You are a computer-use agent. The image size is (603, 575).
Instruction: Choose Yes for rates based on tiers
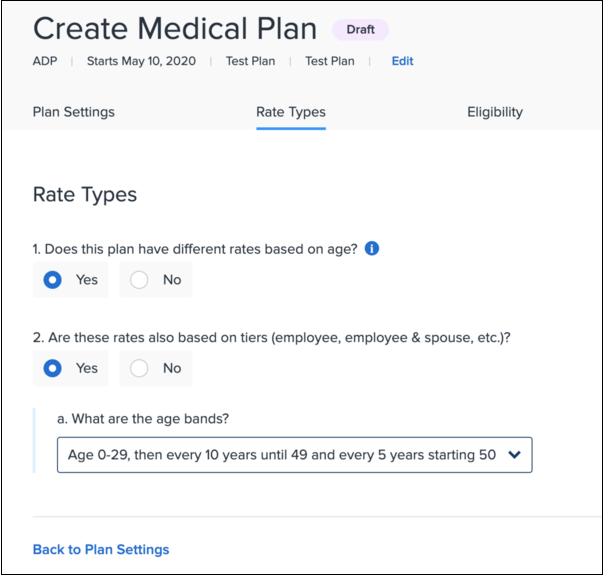click(x=53, y=368)
